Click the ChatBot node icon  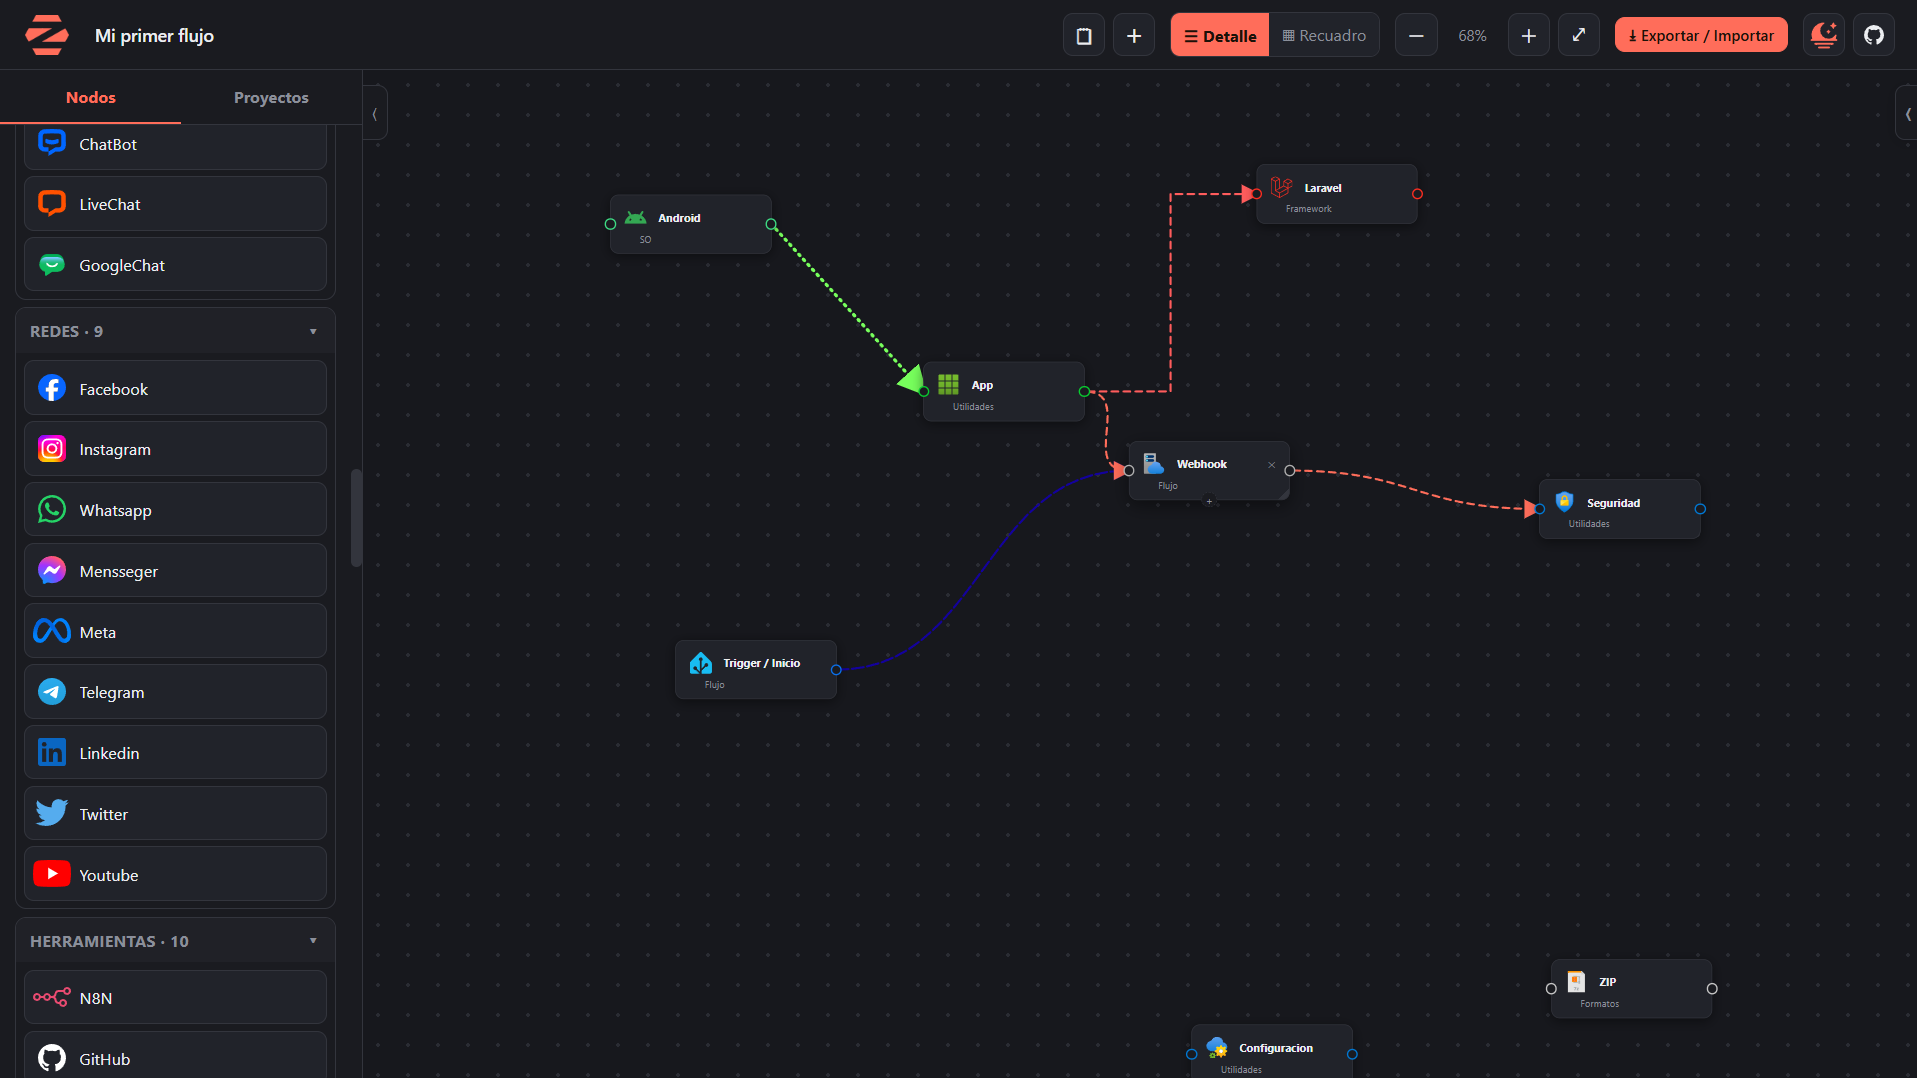(x=52, y=143)
